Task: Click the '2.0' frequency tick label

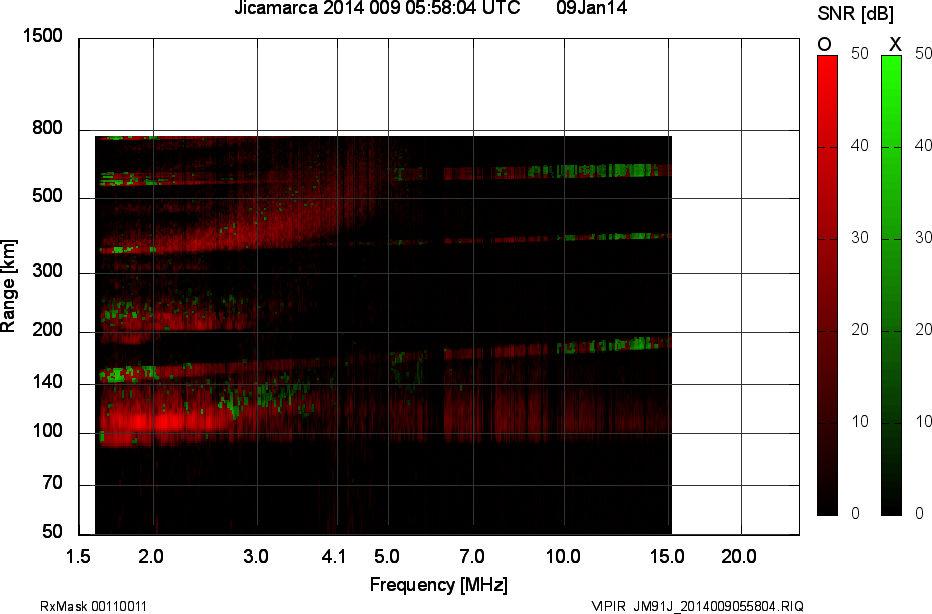Action: (151, 557)
